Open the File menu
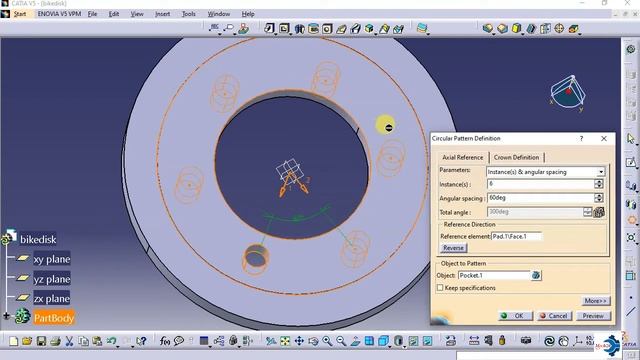Screen dimensions: 640x360 [x=93, y=14]
